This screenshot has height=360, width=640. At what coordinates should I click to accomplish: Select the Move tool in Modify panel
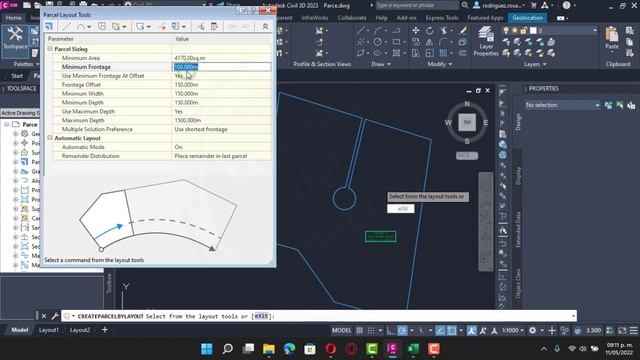click(416, 30)
